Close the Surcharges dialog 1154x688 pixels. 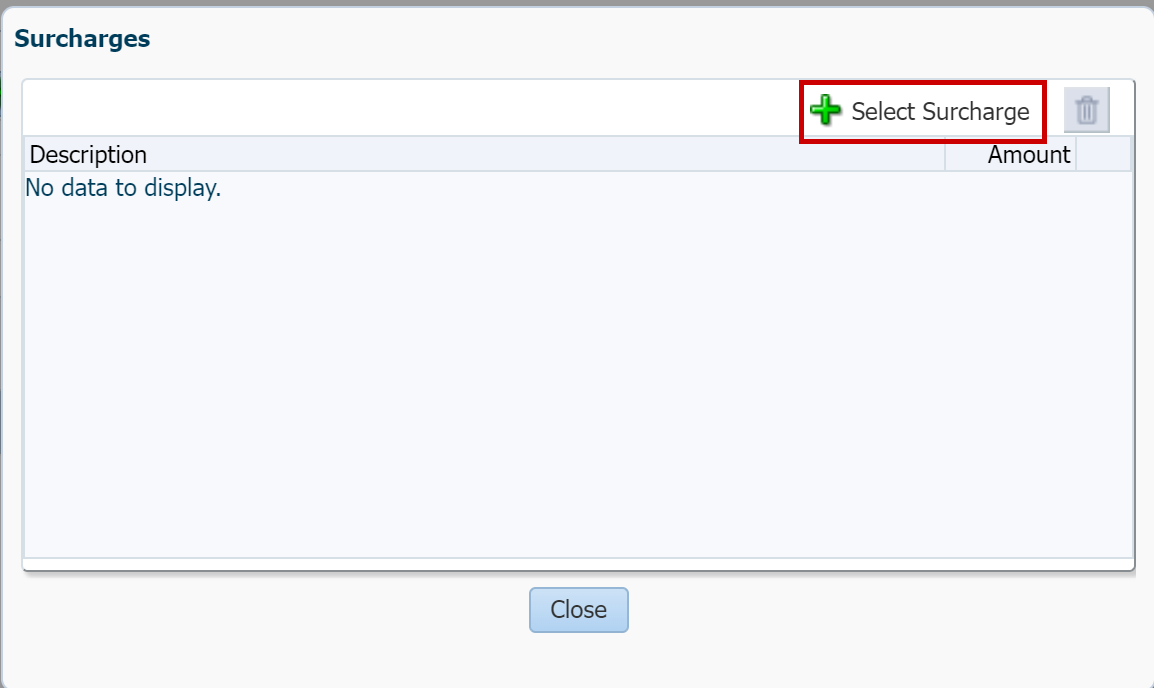click(578, 609)
